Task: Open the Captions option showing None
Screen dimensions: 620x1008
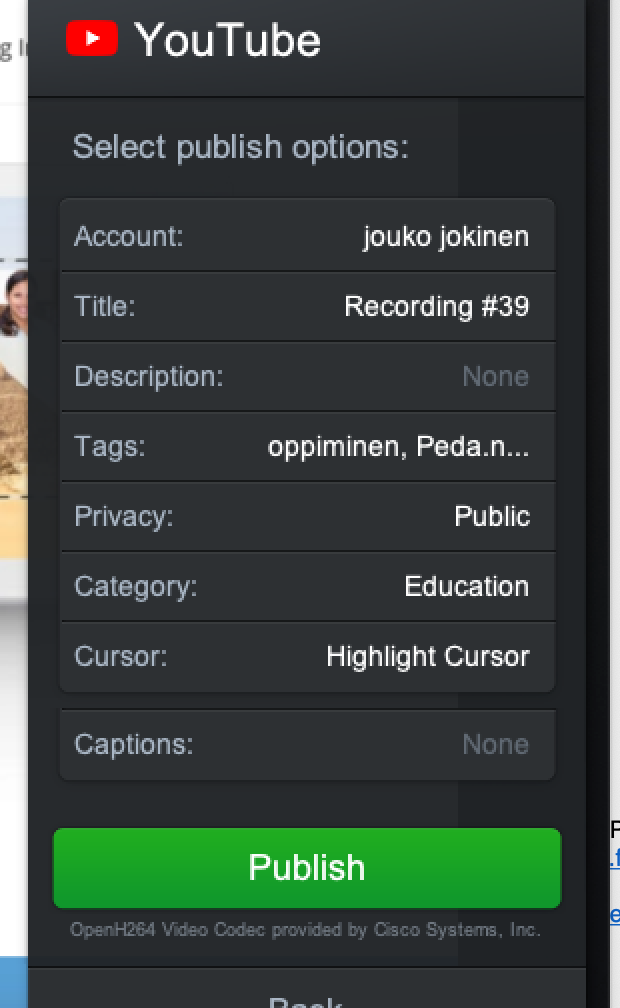Action: coord(495,744)
